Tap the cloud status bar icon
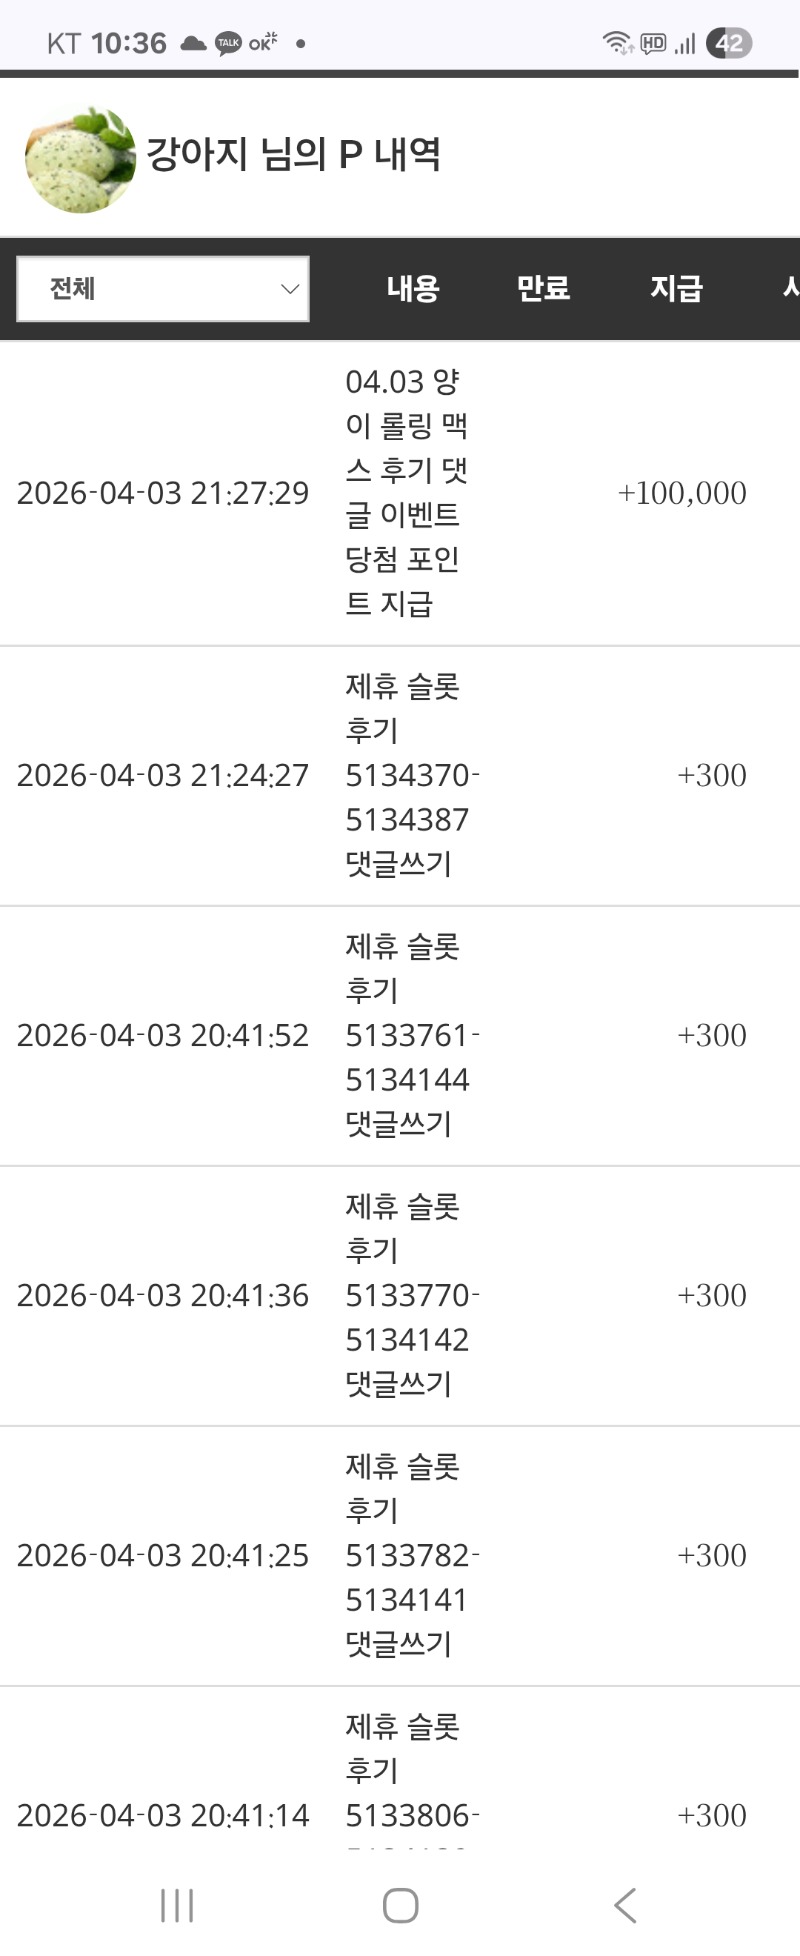The height and width of the screenshot is (1956, 800). 193,43
